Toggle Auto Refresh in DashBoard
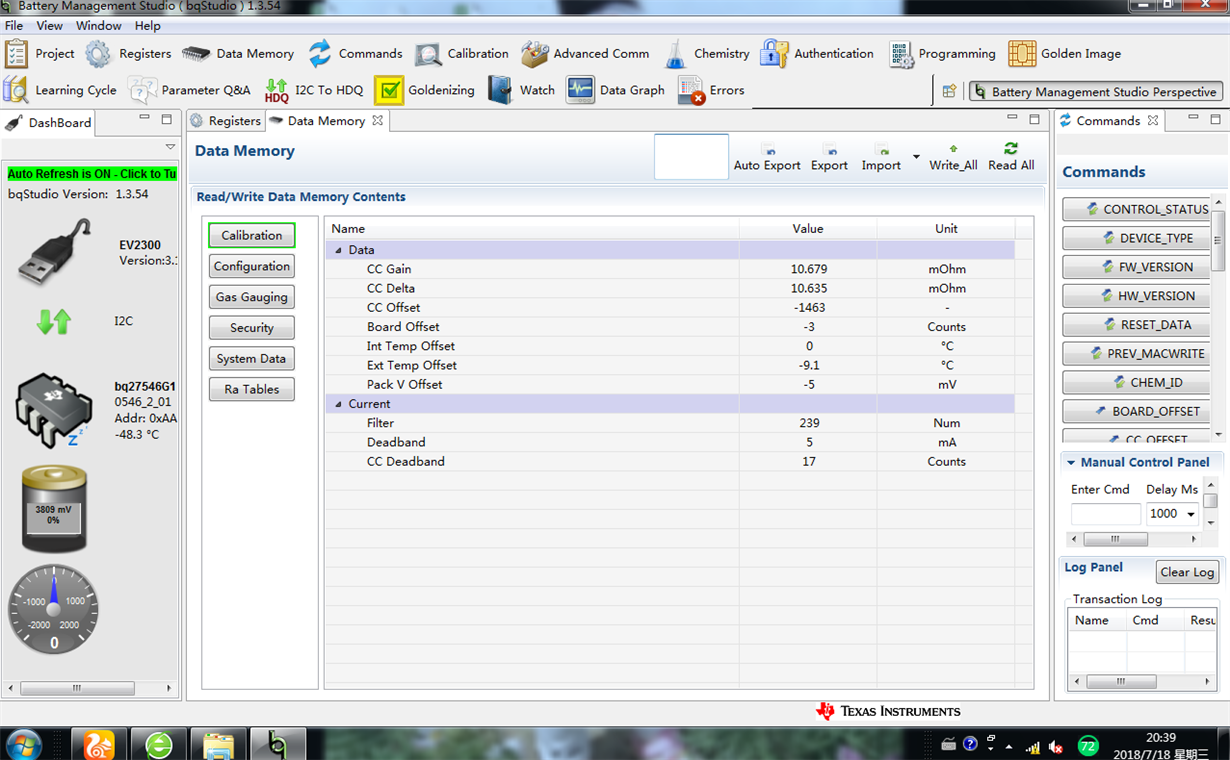Screen dimensions: 1230x760 point(92,174)
